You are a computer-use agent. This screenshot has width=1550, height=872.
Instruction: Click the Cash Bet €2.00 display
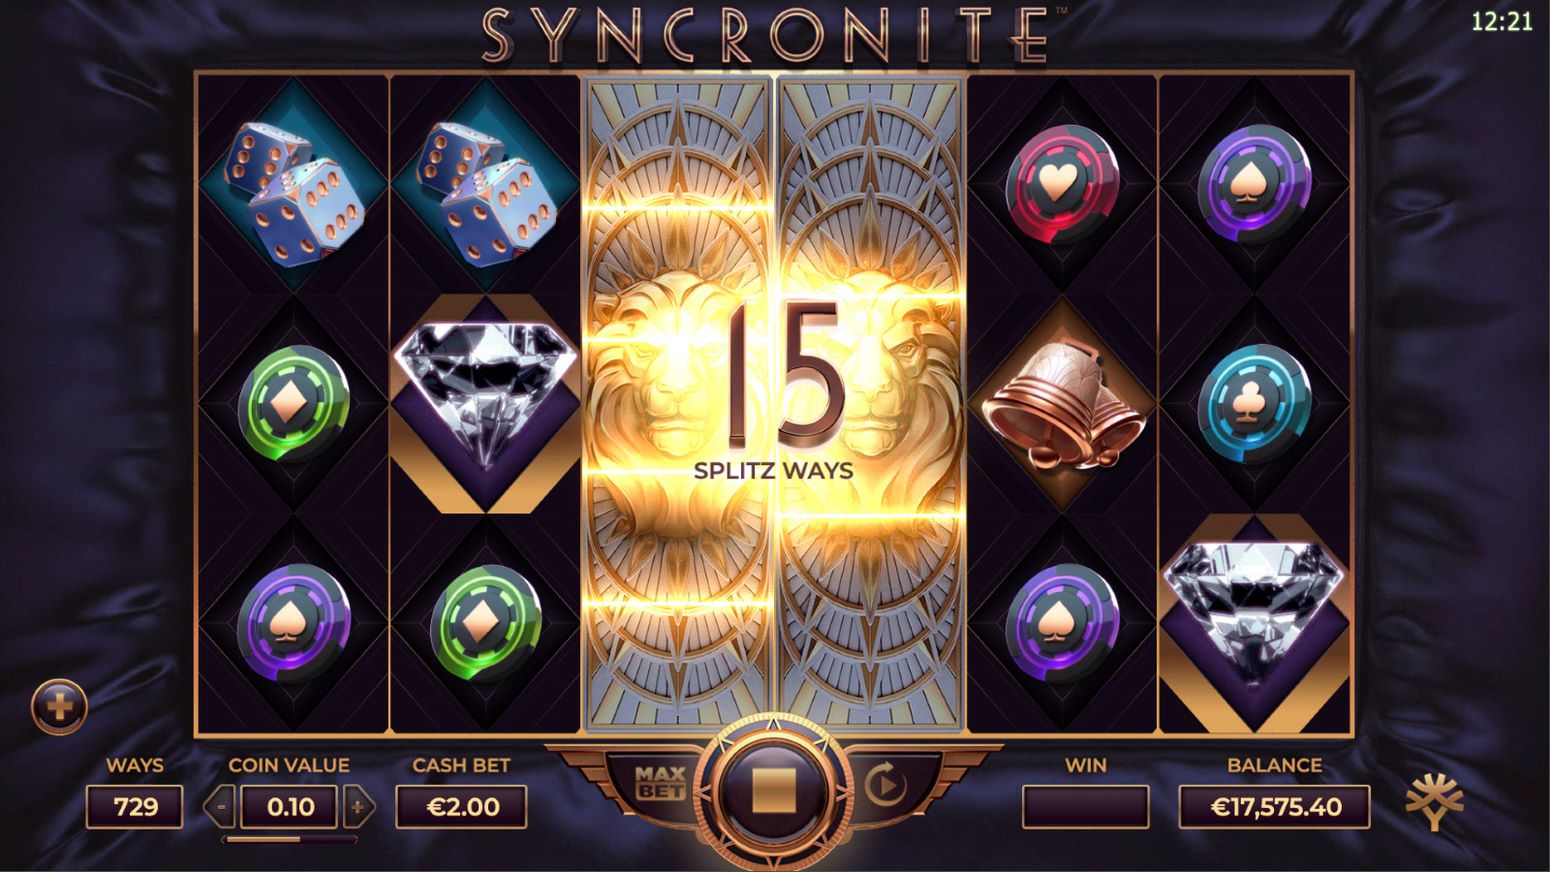[x=462, y=806]
